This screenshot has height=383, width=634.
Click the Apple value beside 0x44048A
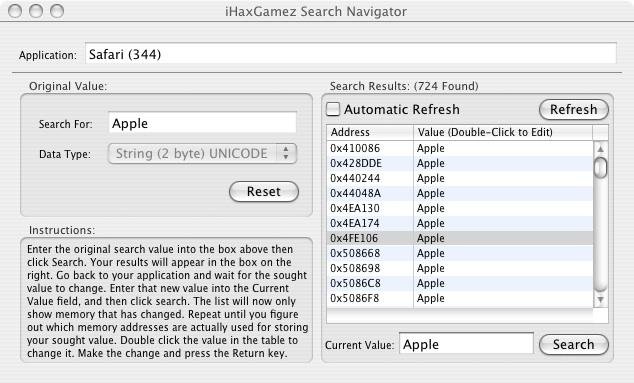431,193
